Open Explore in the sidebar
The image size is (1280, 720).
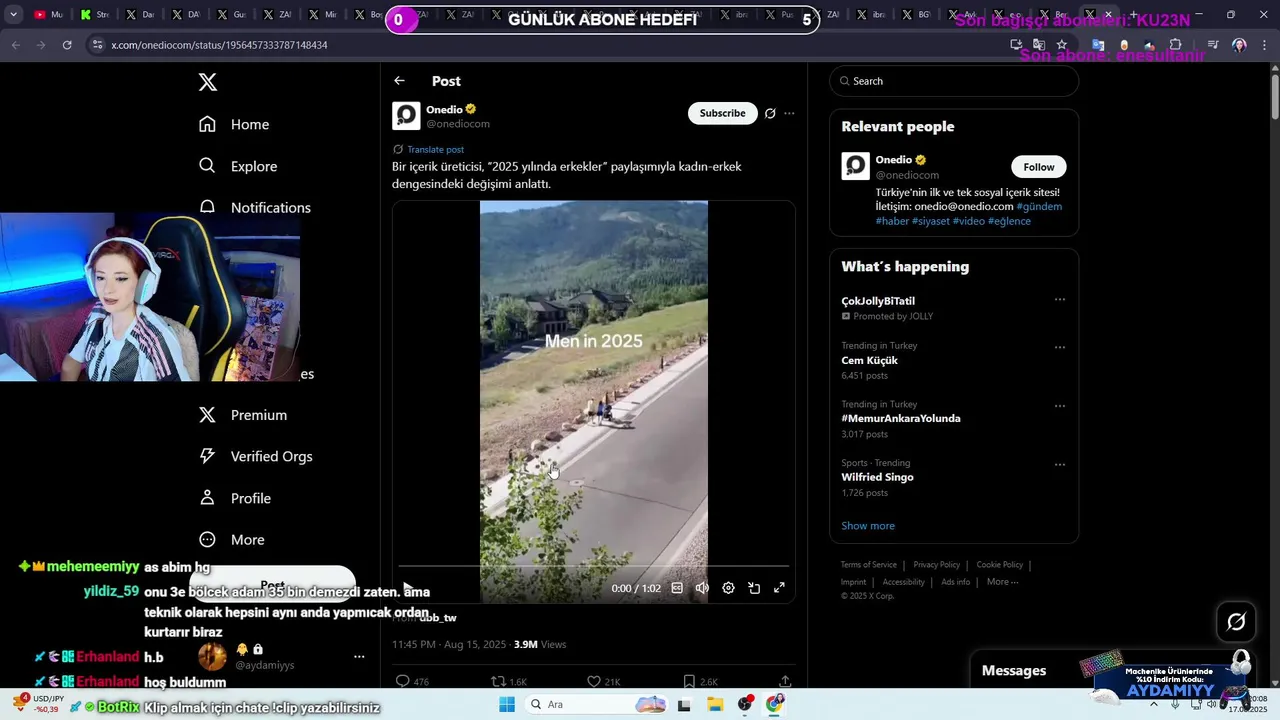(x=238, y=166)
